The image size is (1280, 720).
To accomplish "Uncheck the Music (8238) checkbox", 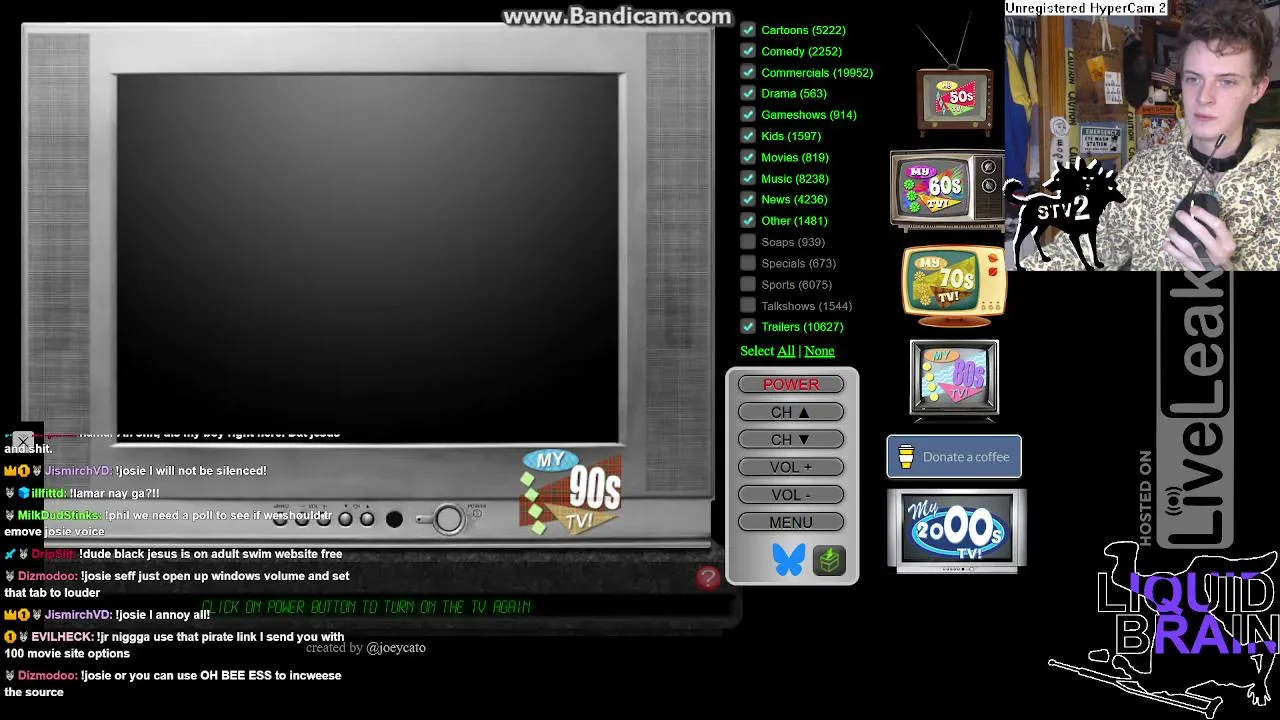I will (x=748, y=178).
